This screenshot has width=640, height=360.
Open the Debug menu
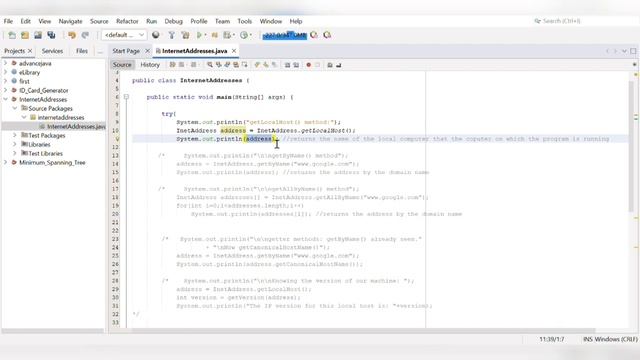pos(173,21)
